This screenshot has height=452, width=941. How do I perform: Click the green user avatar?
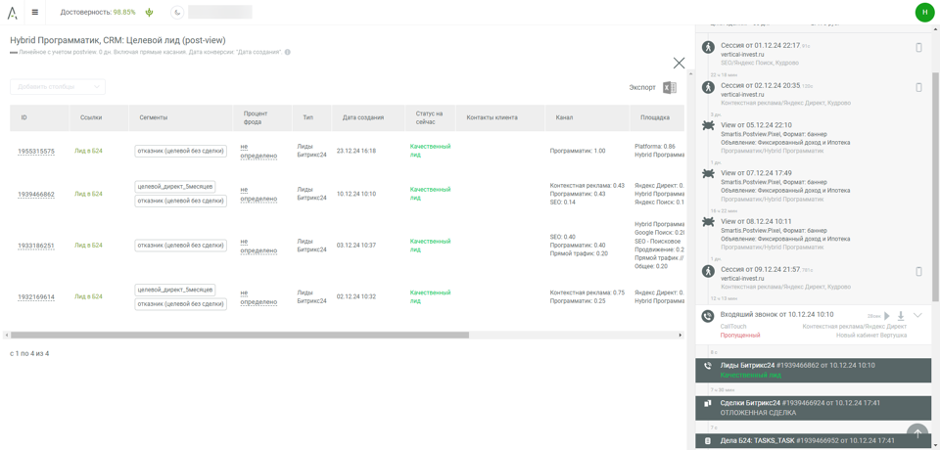[x=924, y=12]
